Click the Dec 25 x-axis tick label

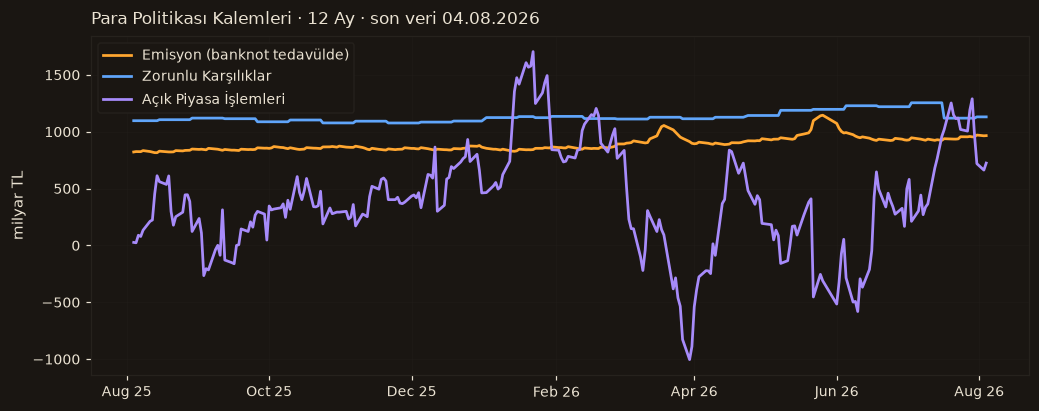[411, 392]
